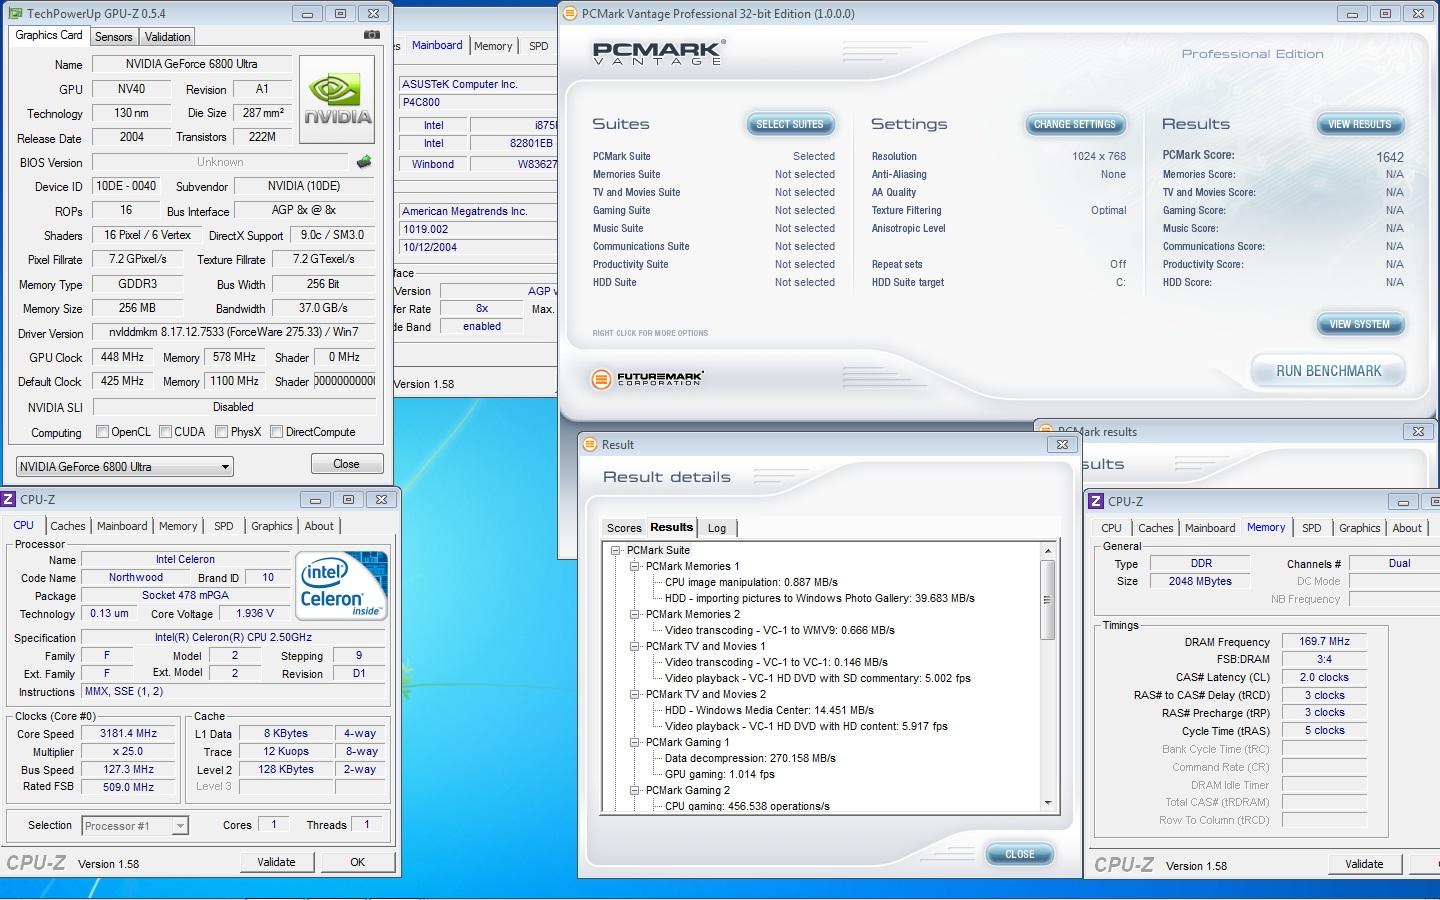Click the GPU-Z title bar app icon
The width and height of the screenshot is (1440, 900).
point(15,14)
